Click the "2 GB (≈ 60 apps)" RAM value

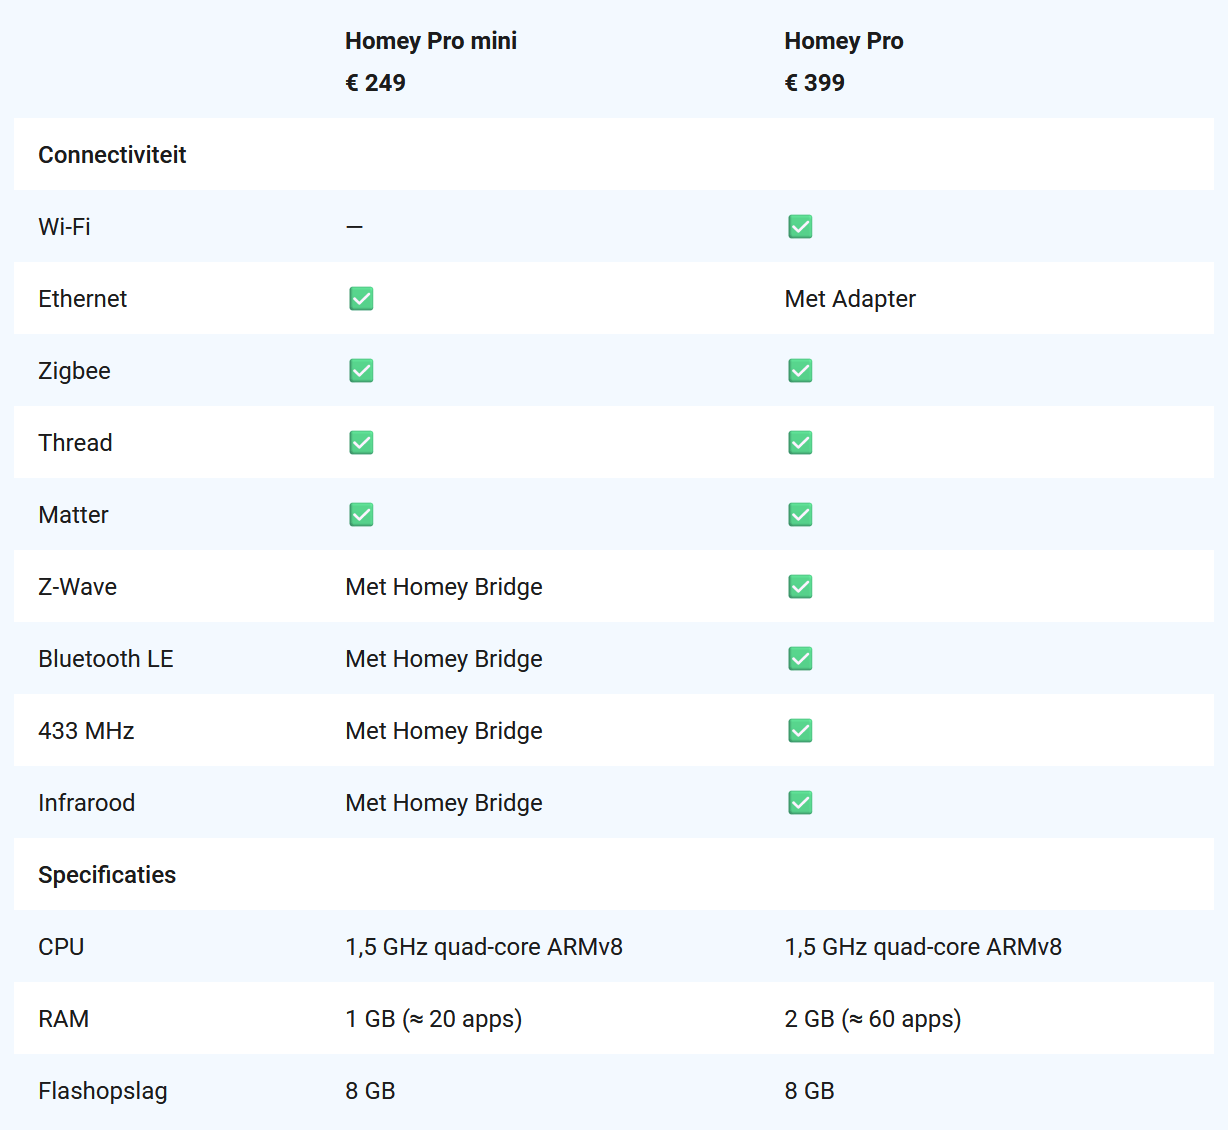[x=872, y=1019]
